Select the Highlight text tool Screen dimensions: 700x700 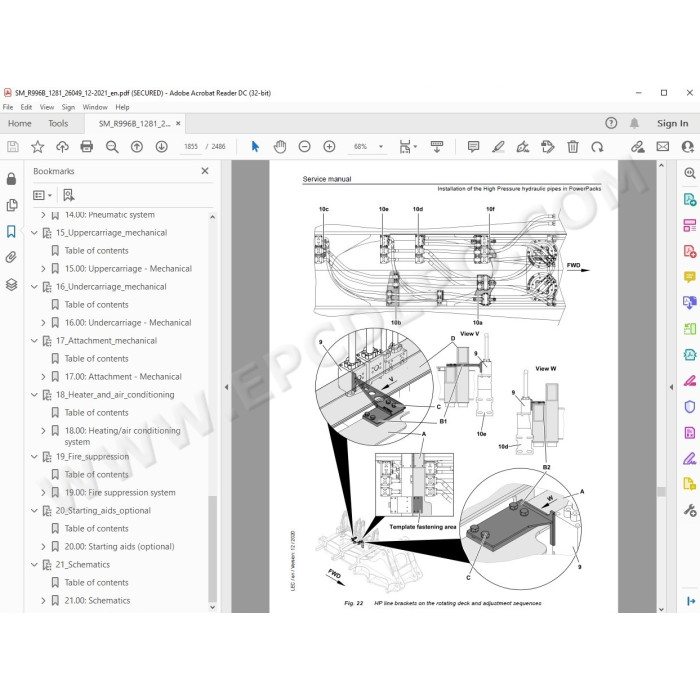(498, 146)
